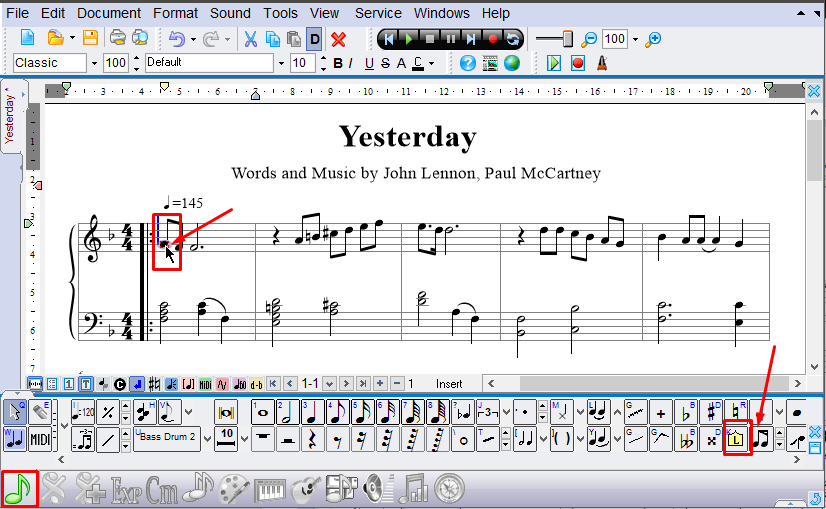Choose the quarter note duration
The width and height of the screenshot is (826, 509).
312,412
